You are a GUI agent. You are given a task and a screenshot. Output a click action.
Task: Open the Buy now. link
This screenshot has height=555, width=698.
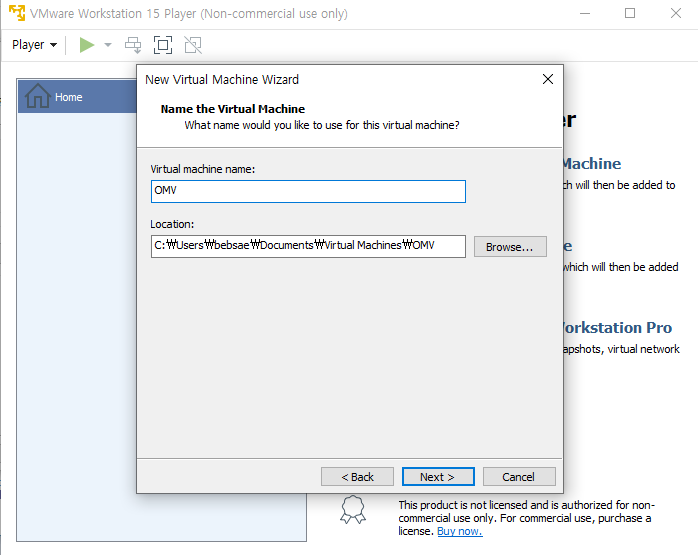460,531
